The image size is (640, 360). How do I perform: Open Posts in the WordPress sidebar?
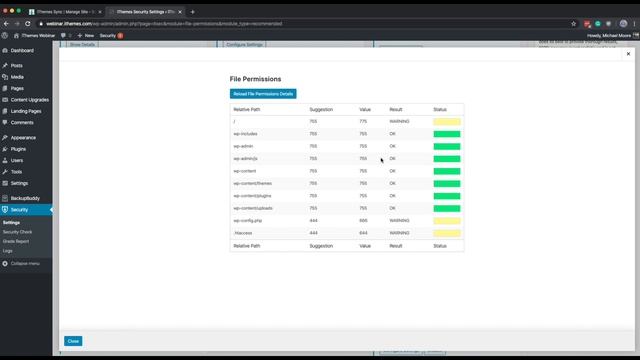(16, 65)
